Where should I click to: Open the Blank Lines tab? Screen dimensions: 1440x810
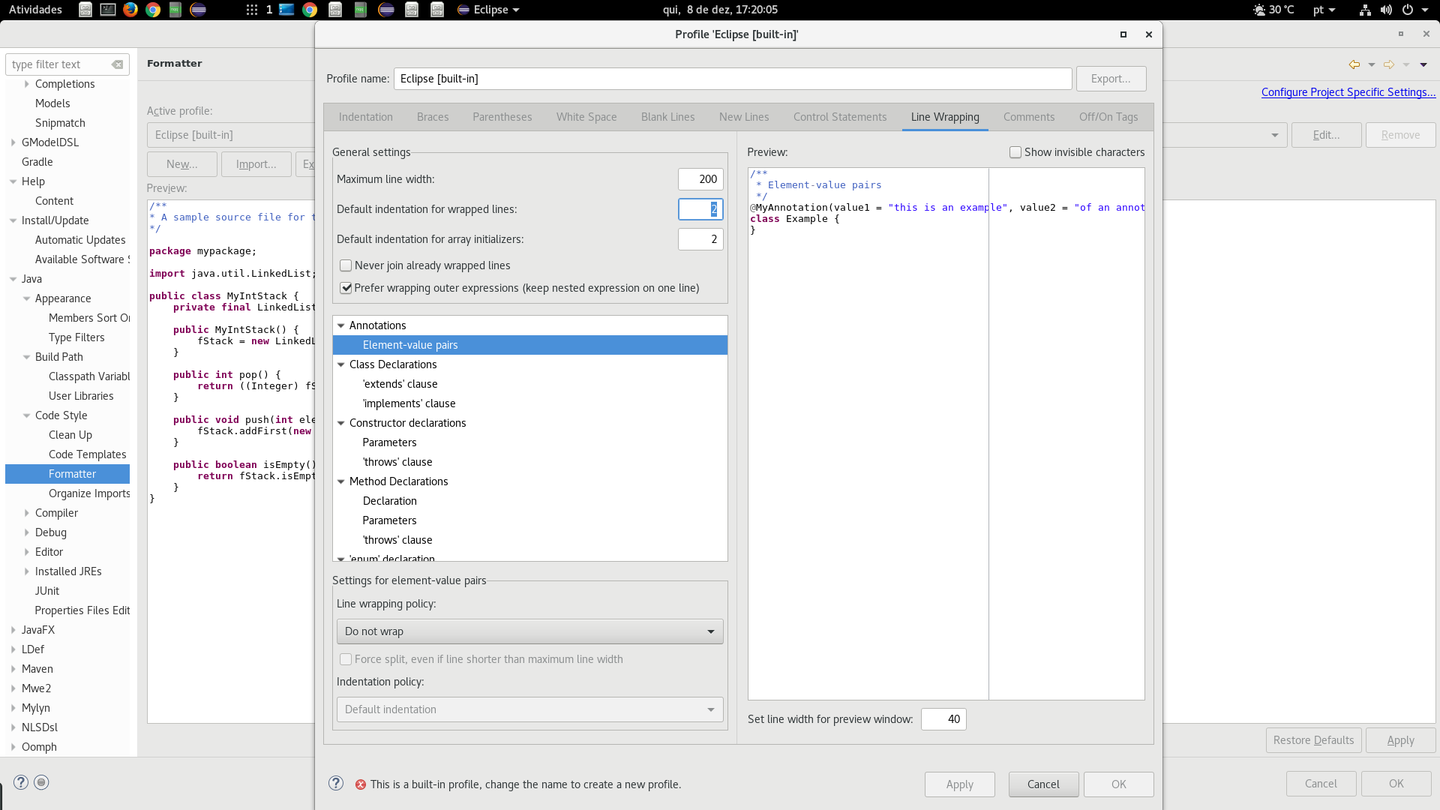click(668, 117)
